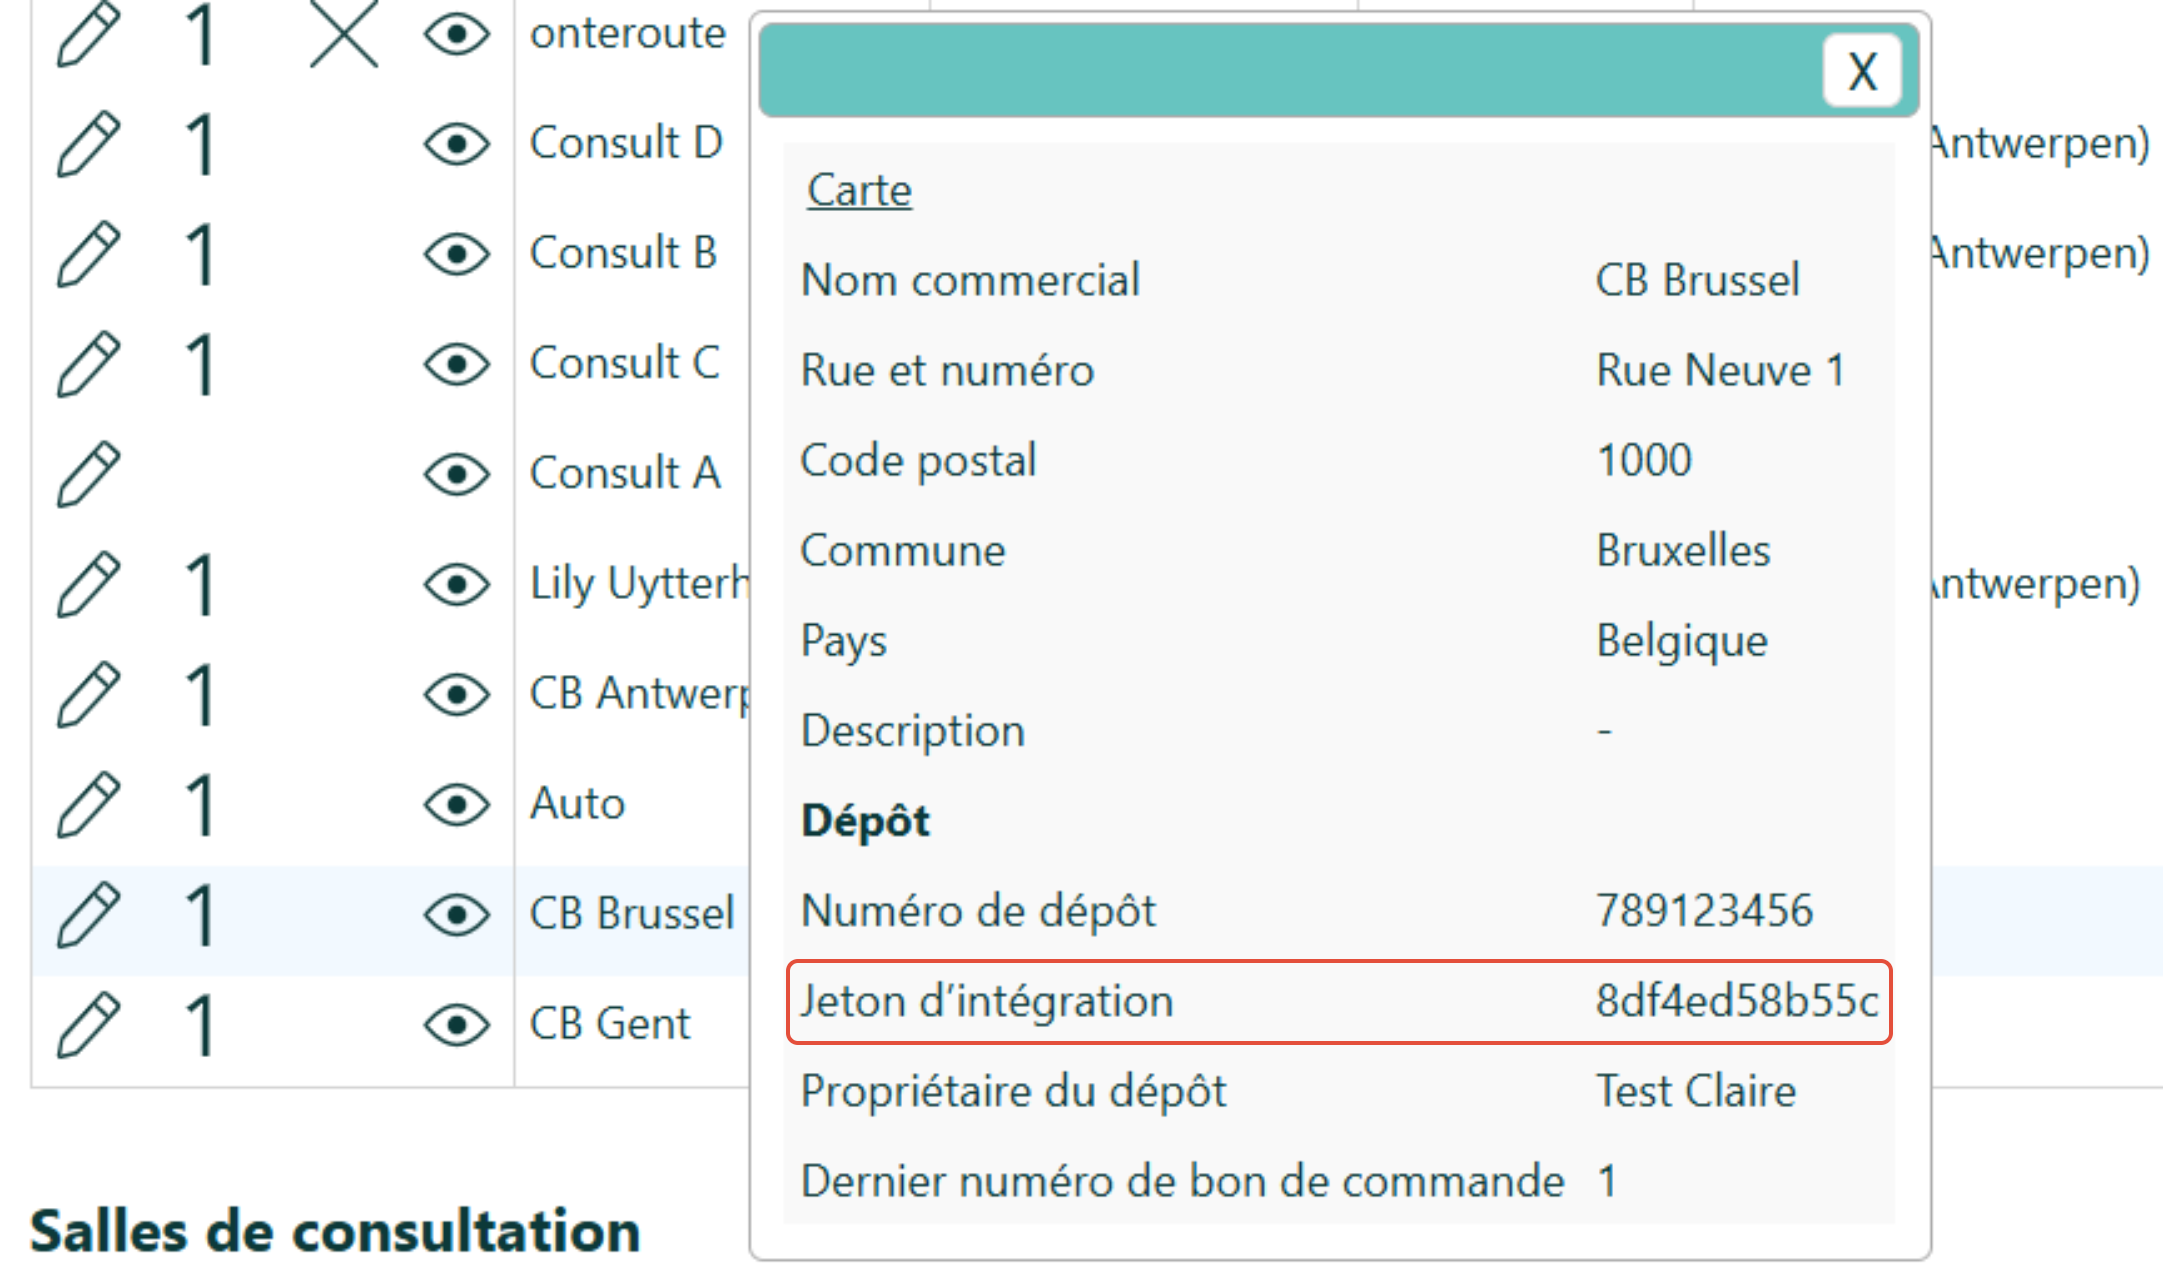Image resolution: width=2163 pixels, height=1274 pixels.
Task: Click the depot number 789123456
Action: pos(1704,911)
